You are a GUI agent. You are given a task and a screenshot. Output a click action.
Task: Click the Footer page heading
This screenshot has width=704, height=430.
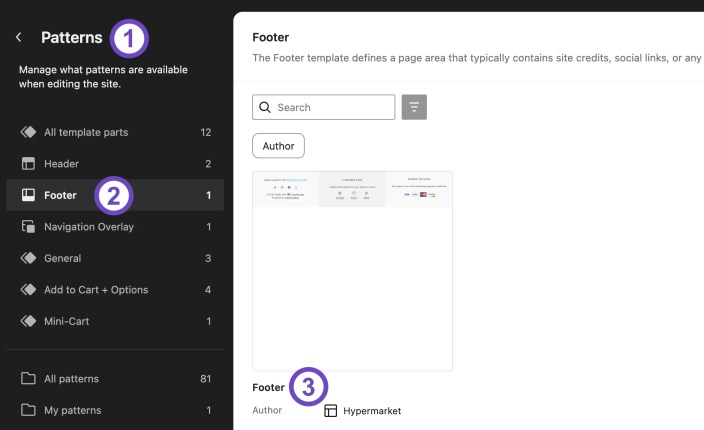(x=271, y=37)
